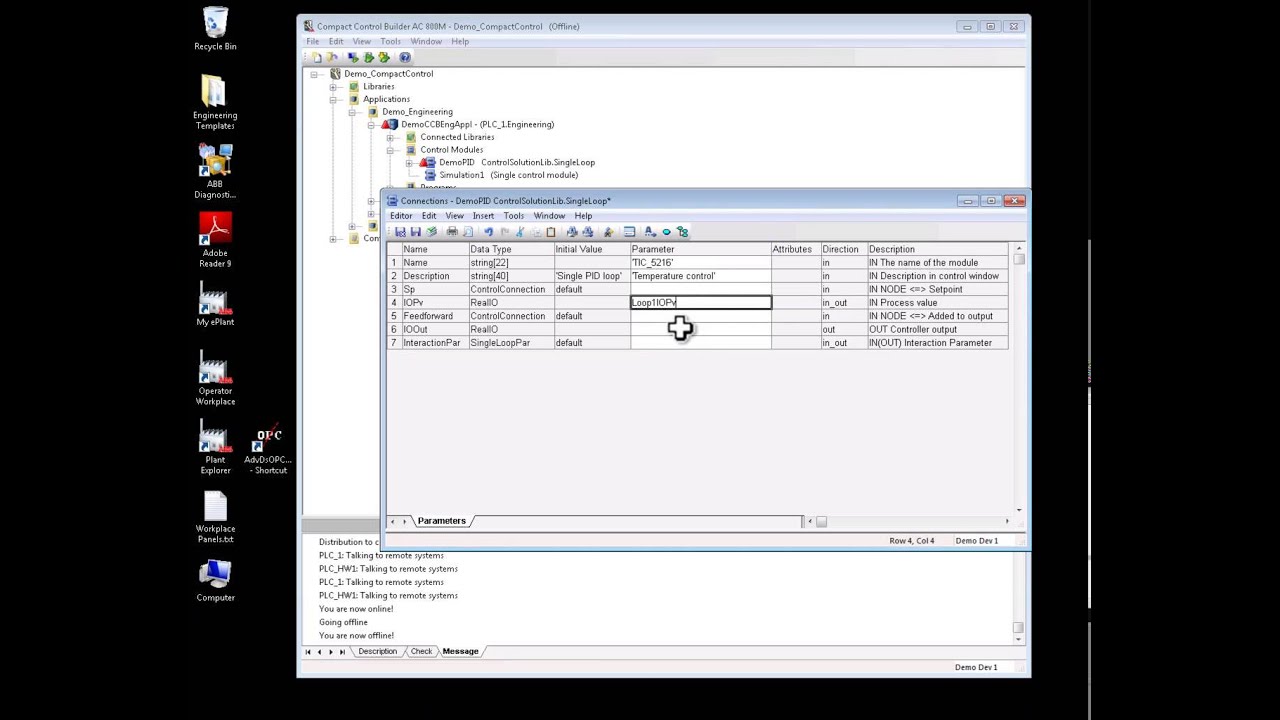Click the Split Window toolbar icon
This screenshot has height=720, width=1280.
(629, 232)
